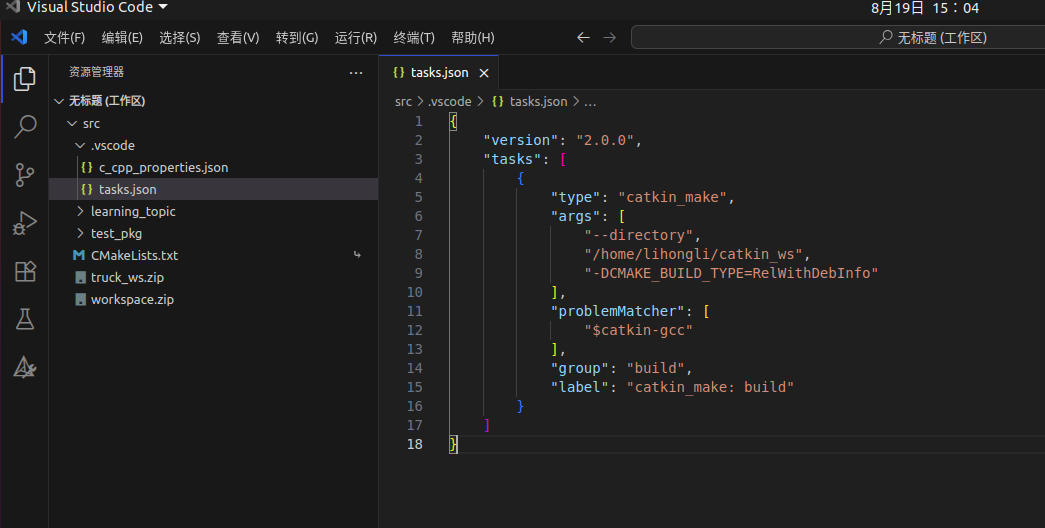This screenshot has height=528, width=1045.
Task: Click the "tasks" key on line 3
Action: click(512, 159)
